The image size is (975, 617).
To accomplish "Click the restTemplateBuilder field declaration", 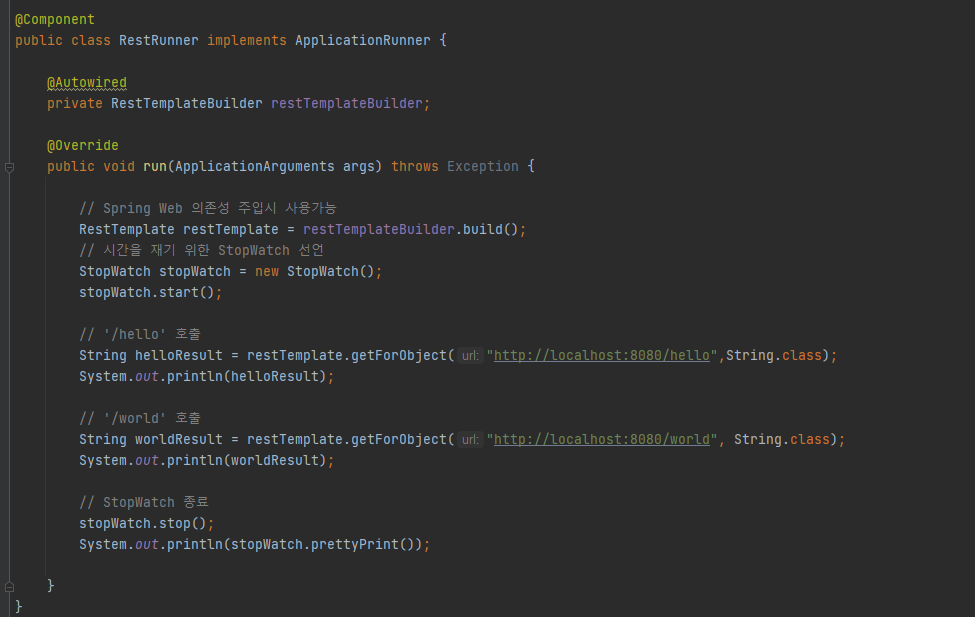I will pyautogui.click(x=346, y=103).
